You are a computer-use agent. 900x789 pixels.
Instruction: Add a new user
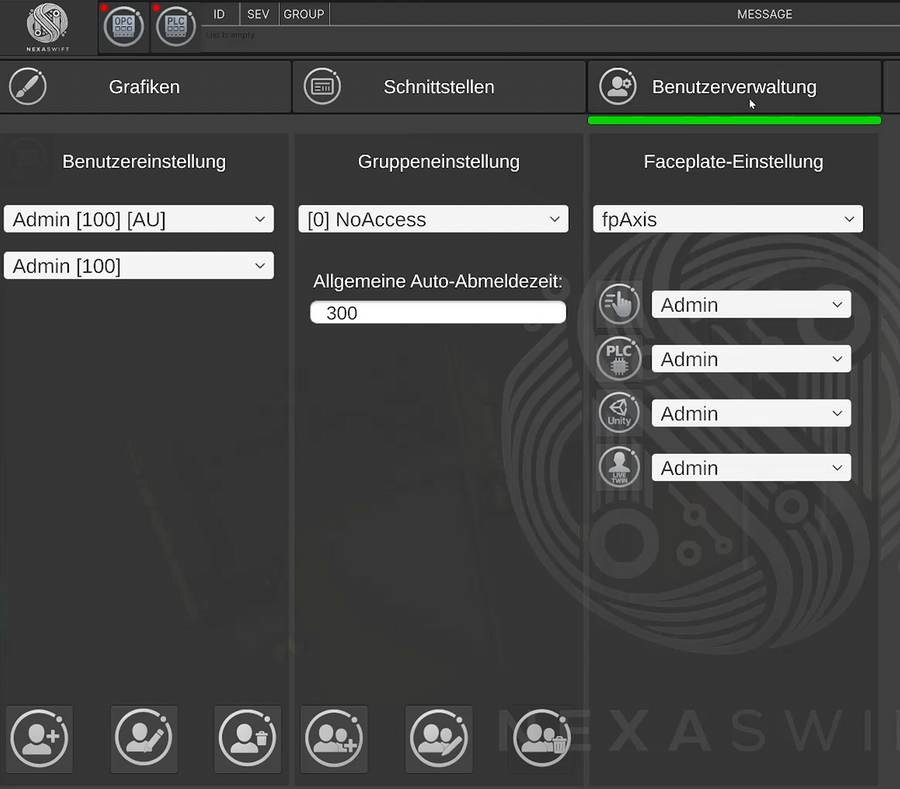(x=39, y=739)
